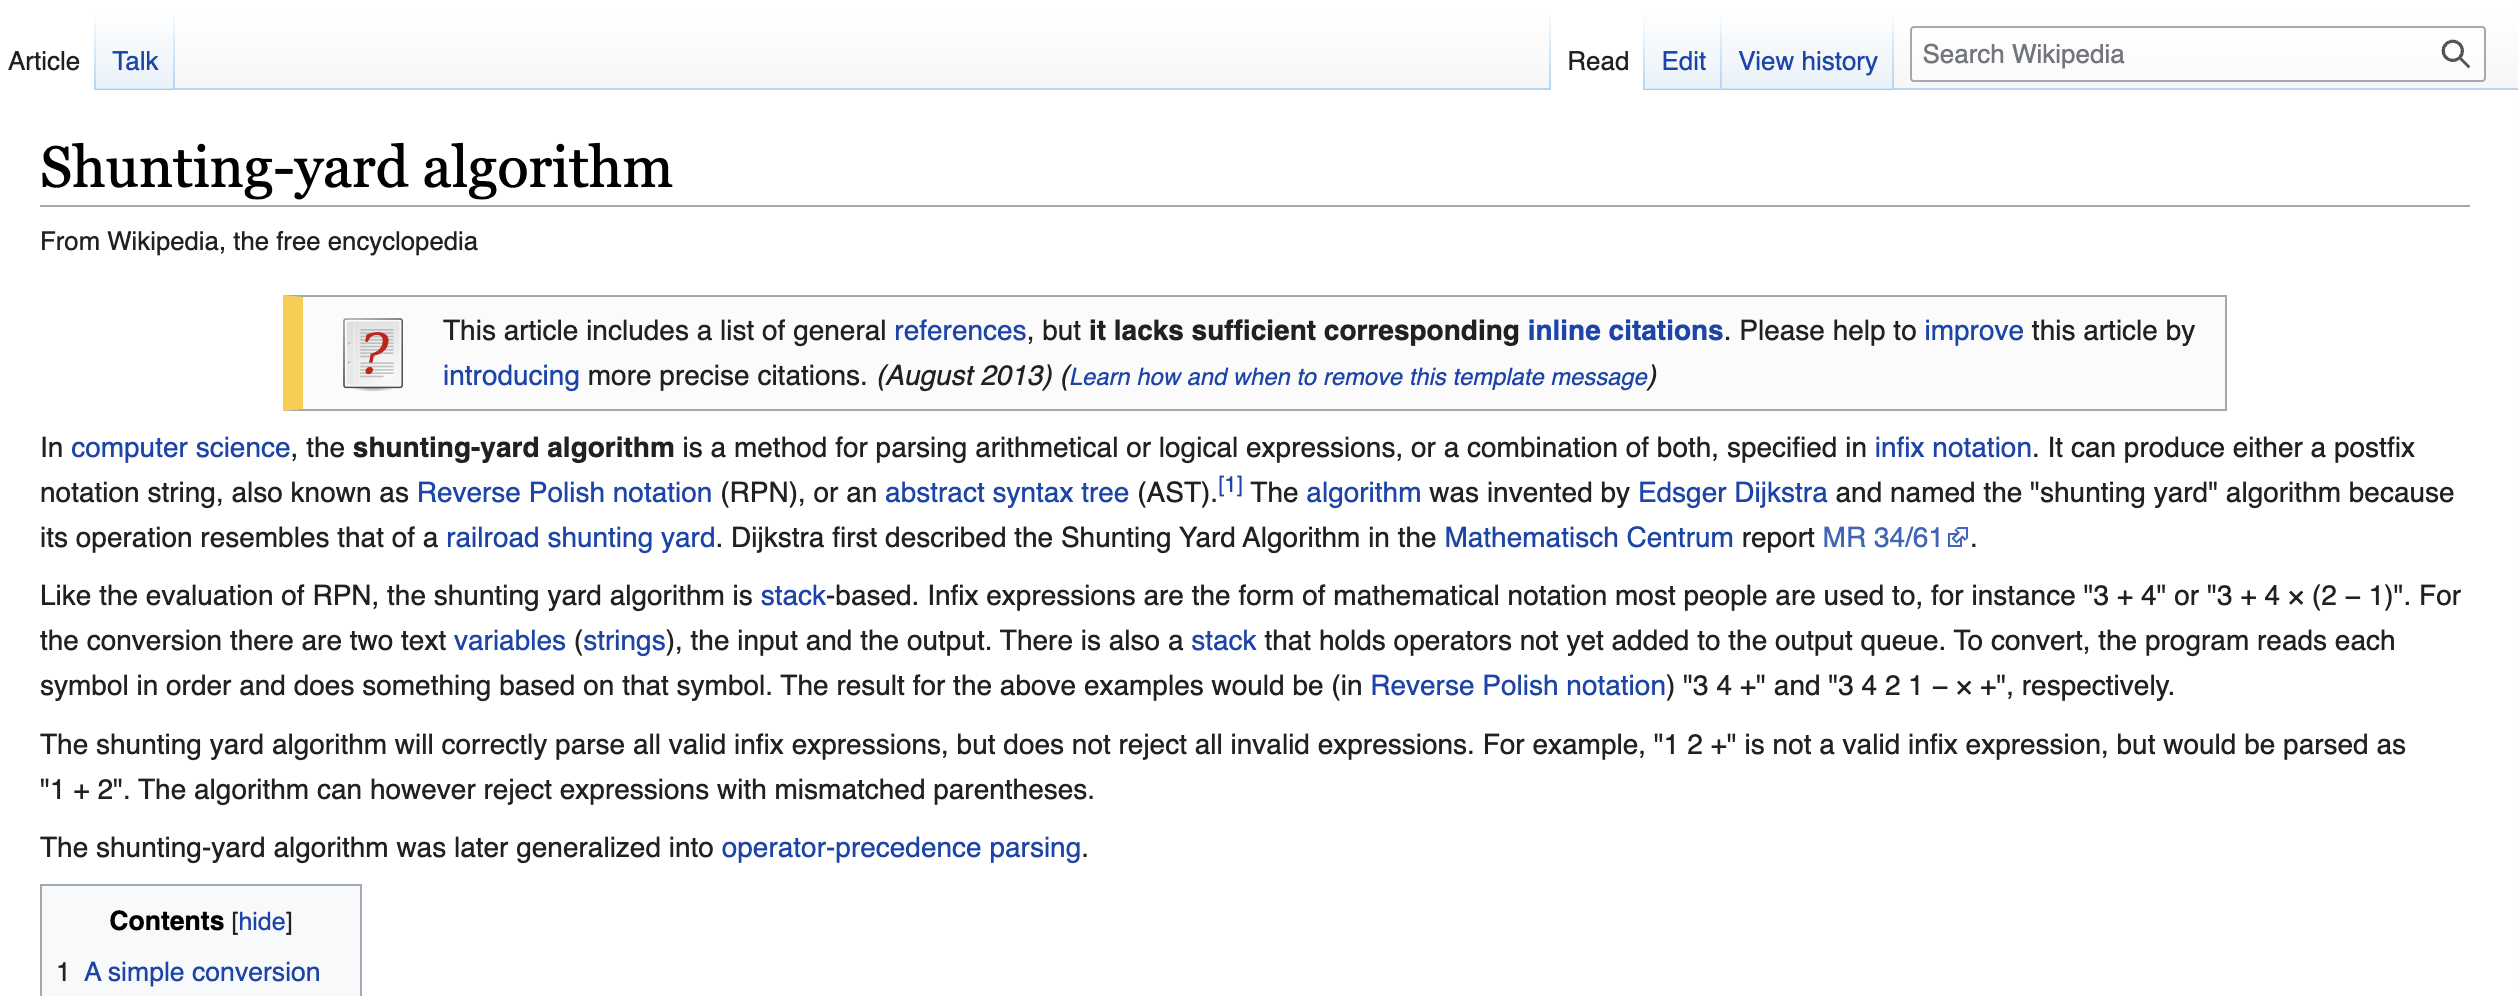Follow the Mathematisch Centrum link
Image resolution: width=2518 pixels, height=996 pixels.
[x=1588, y=538]
